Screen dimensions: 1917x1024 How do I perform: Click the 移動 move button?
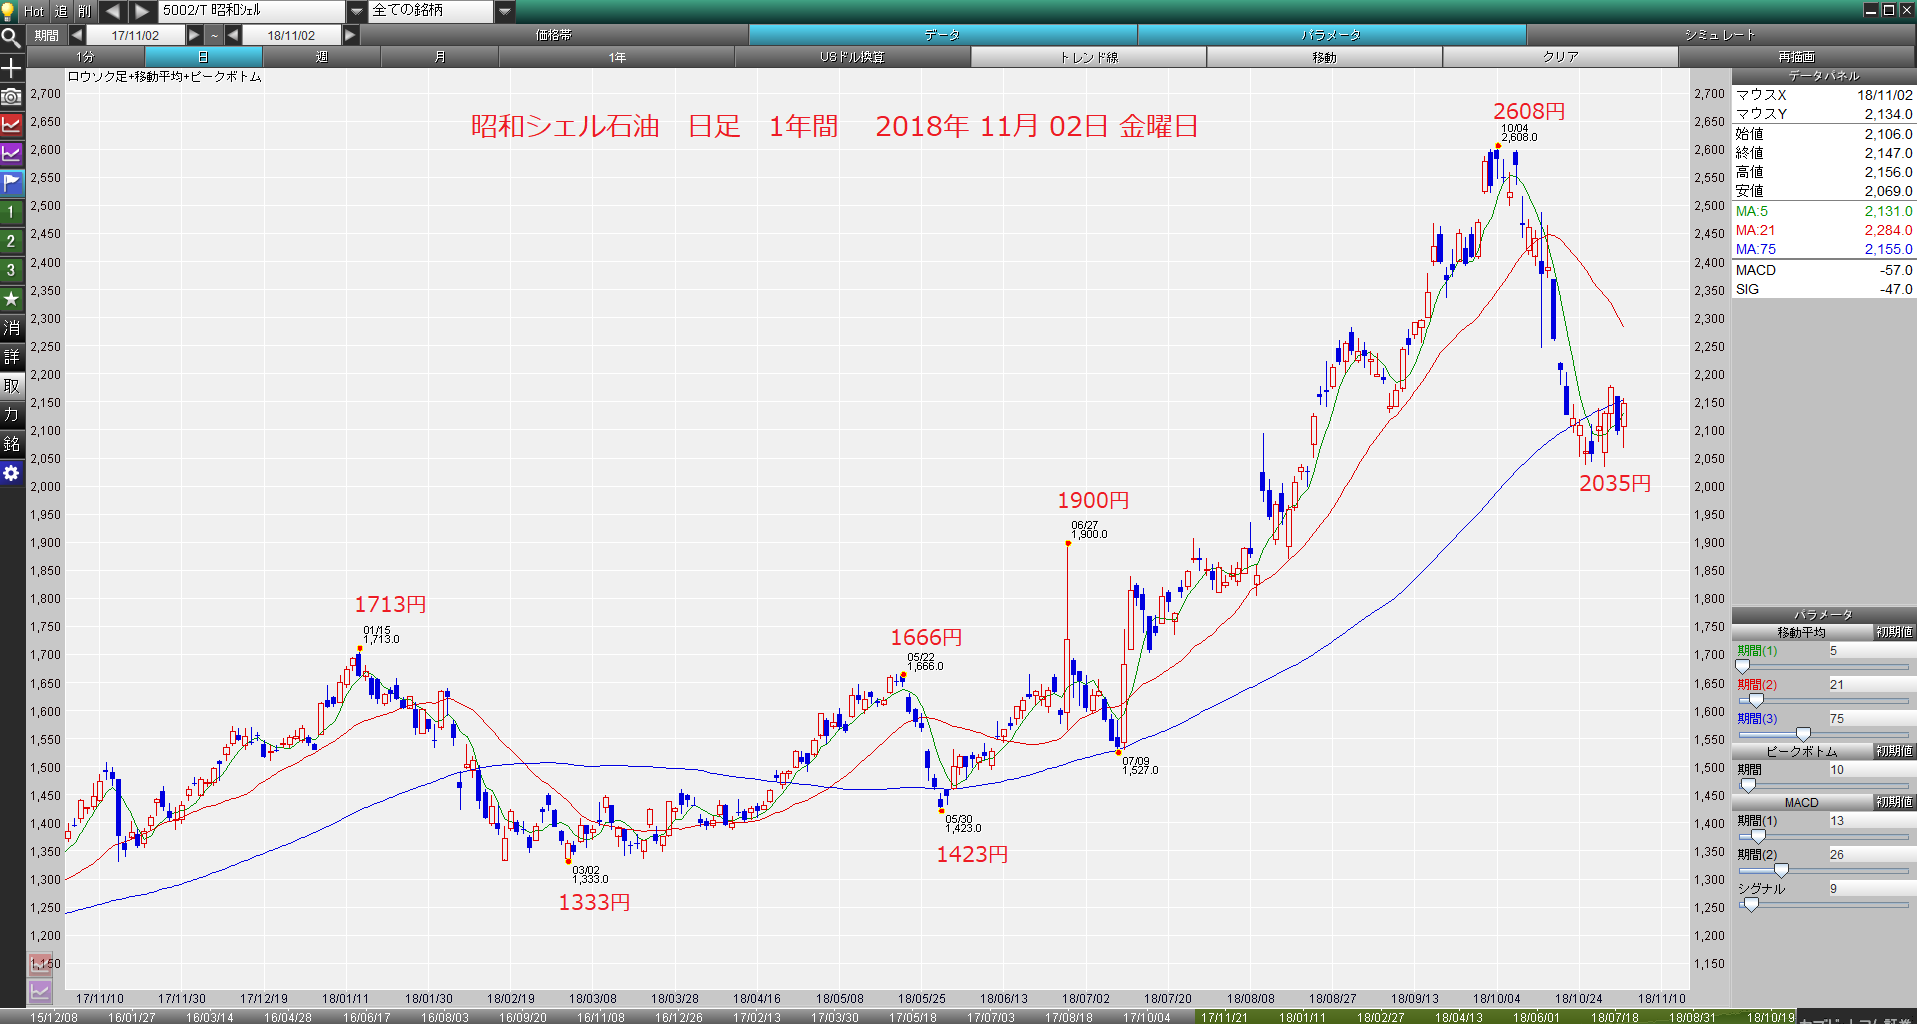coord(1324,57)
